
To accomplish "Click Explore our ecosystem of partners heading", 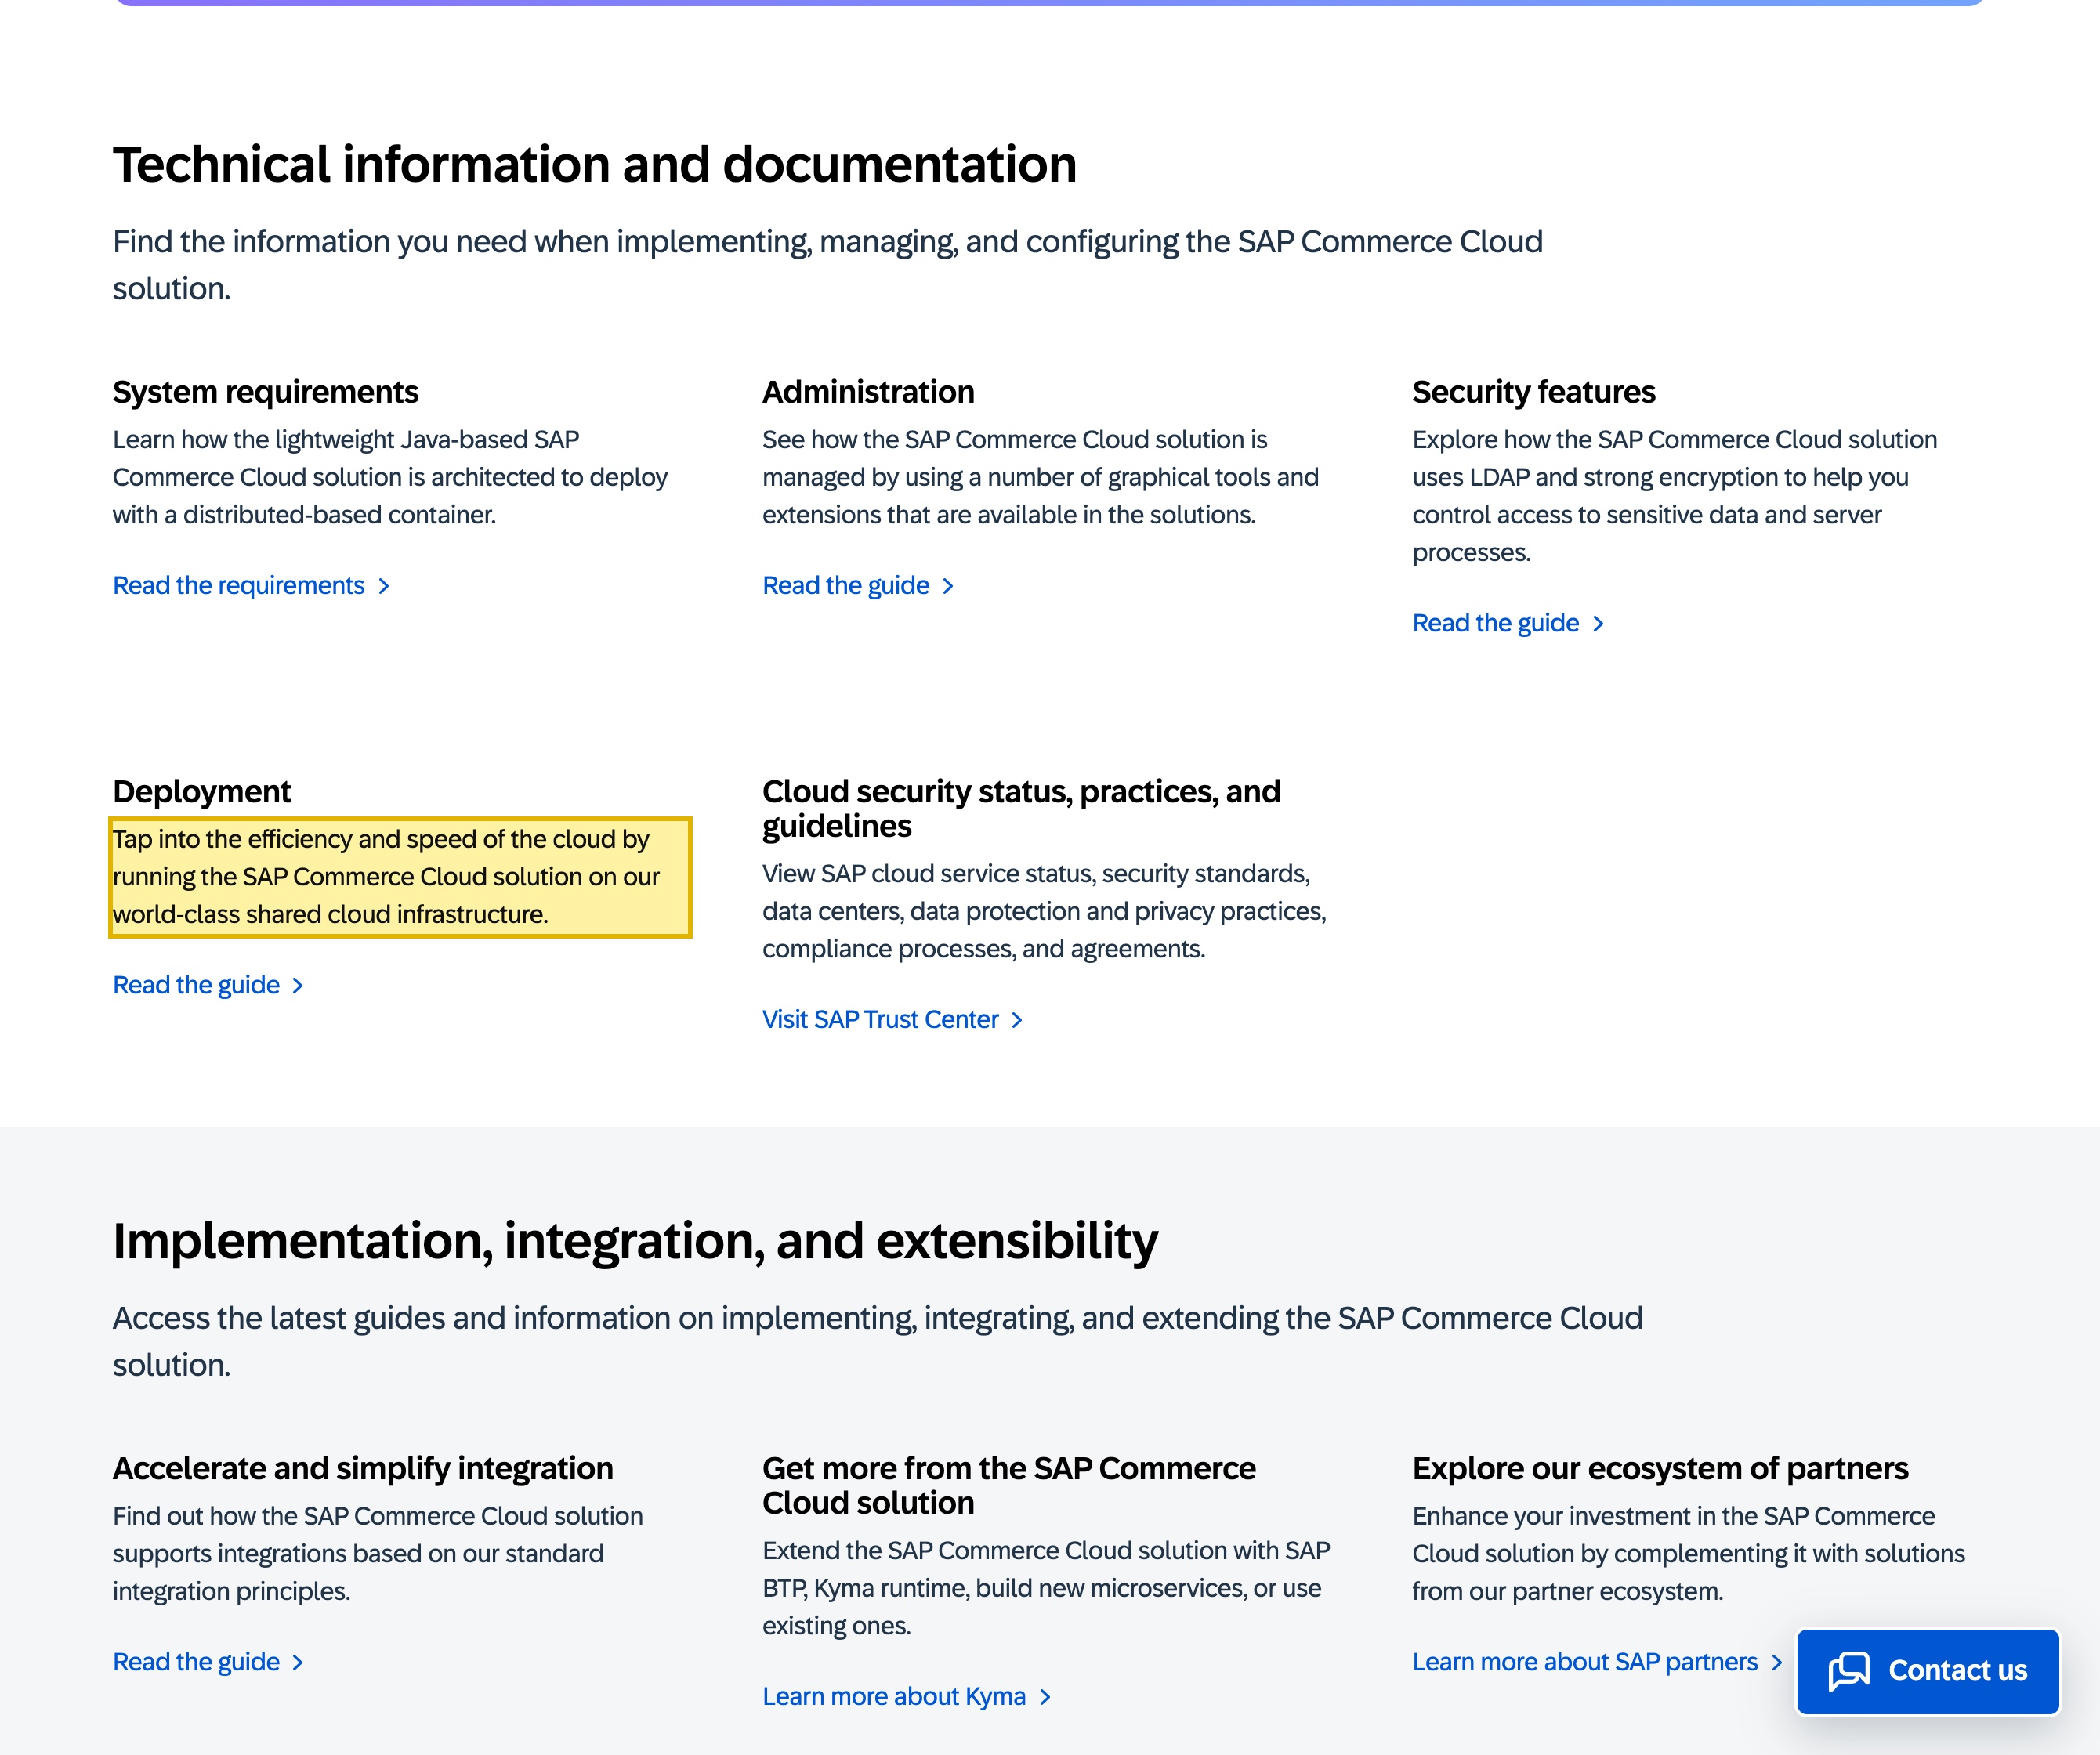I will pyautogui.click(x=1660, y=1468).
